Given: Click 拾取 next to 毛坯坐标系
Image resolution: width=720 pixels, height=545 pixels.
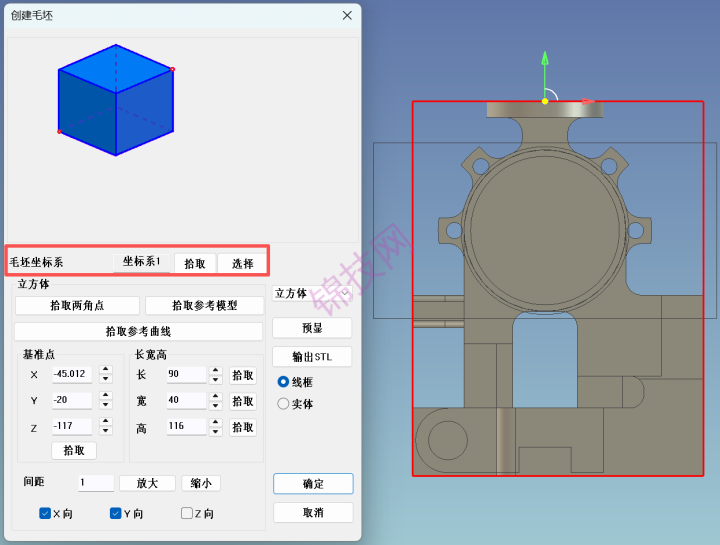Looking at the screenshot, I should pyautogui.click(x=195, y=264).
